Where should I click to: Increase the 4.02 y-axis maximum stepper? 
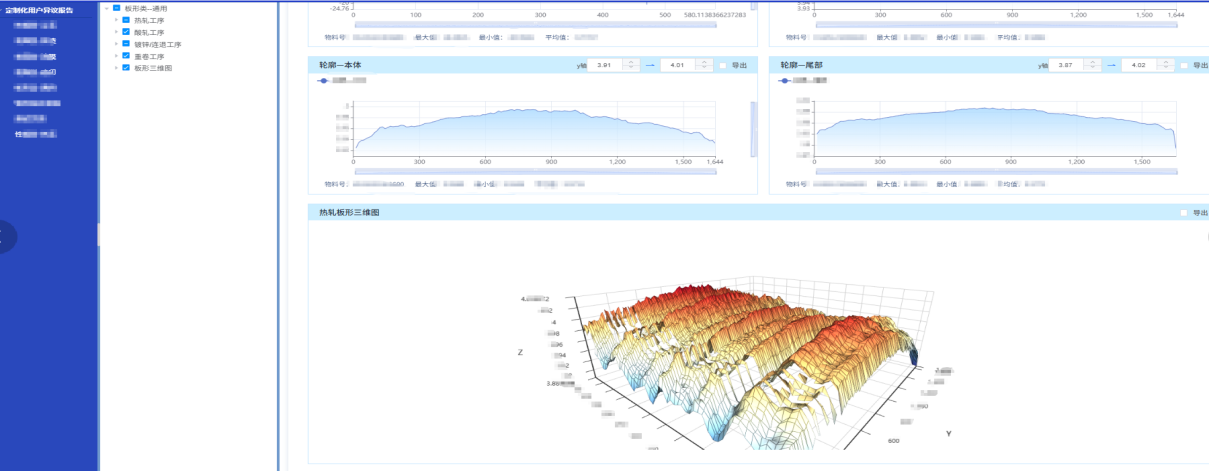click(x=1165, y=62)
